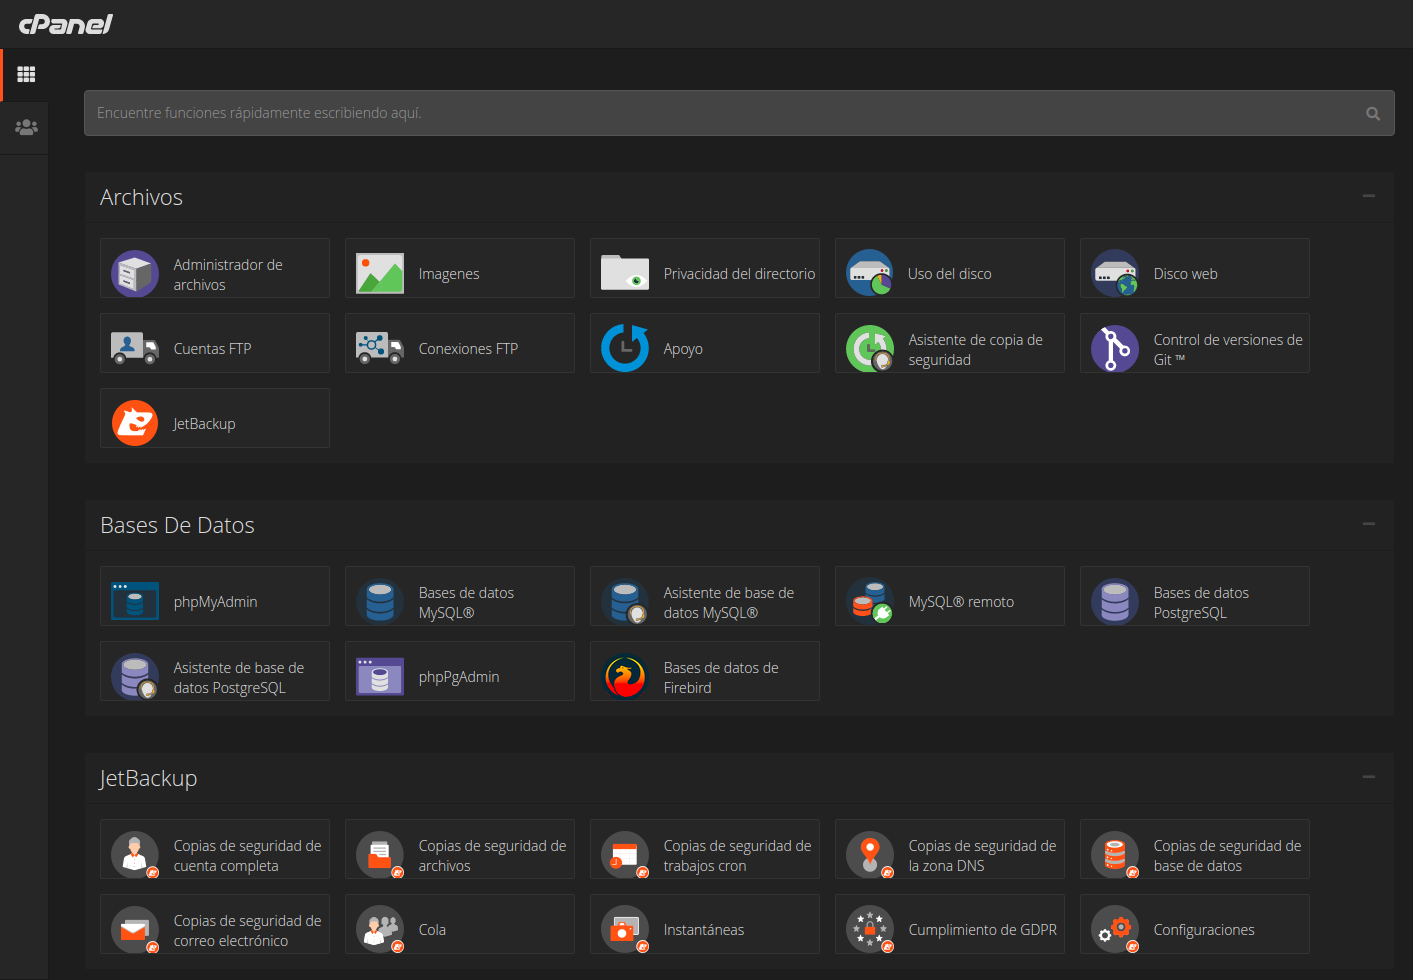Click the cPanel logo
Viewport: 1413px width, 980px height.
point(66,24)
